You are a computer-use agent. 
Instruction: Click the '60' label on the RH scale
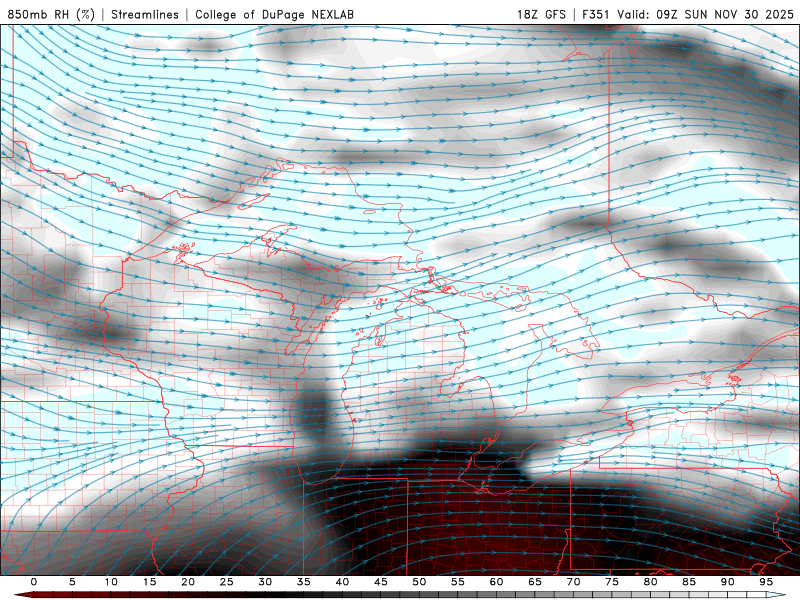496,582
